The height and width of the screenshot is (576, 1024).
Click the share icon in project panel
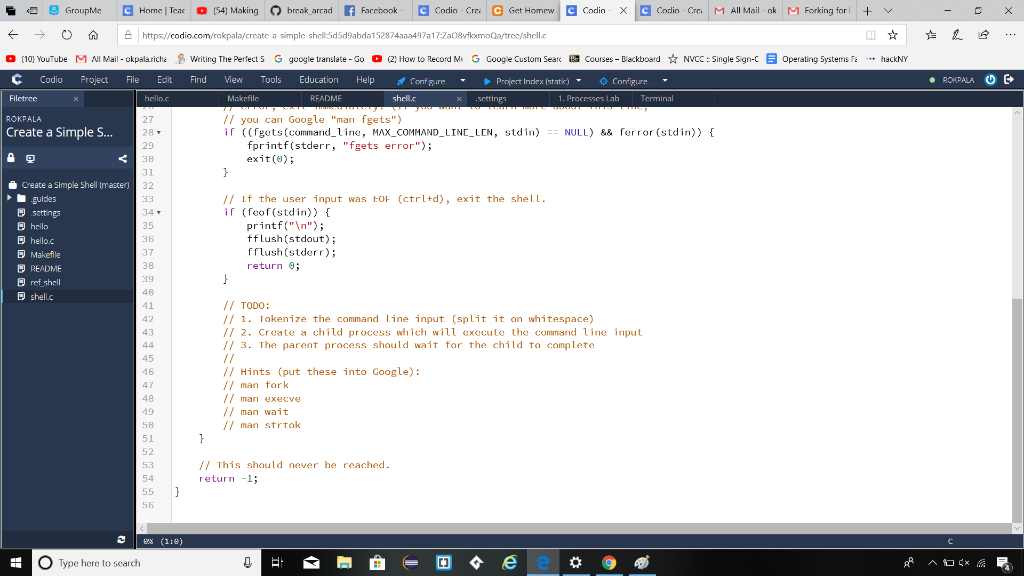tap(122, 159)
